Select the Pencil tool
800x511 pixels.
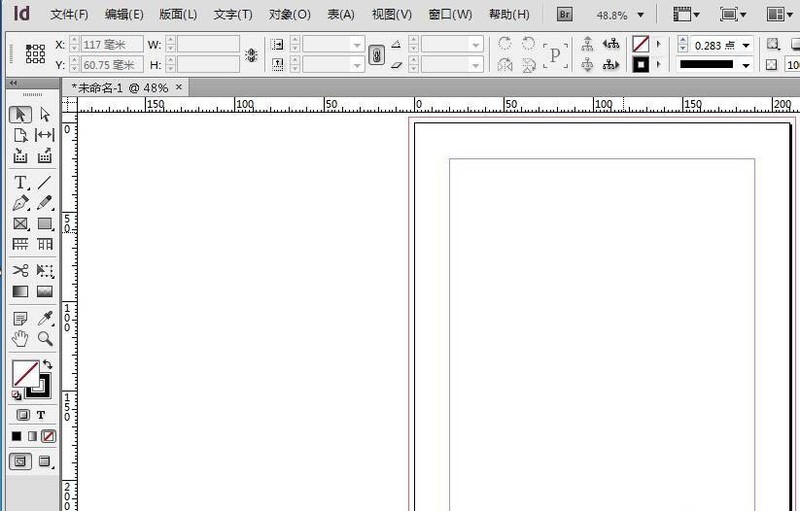pos(45,203)
